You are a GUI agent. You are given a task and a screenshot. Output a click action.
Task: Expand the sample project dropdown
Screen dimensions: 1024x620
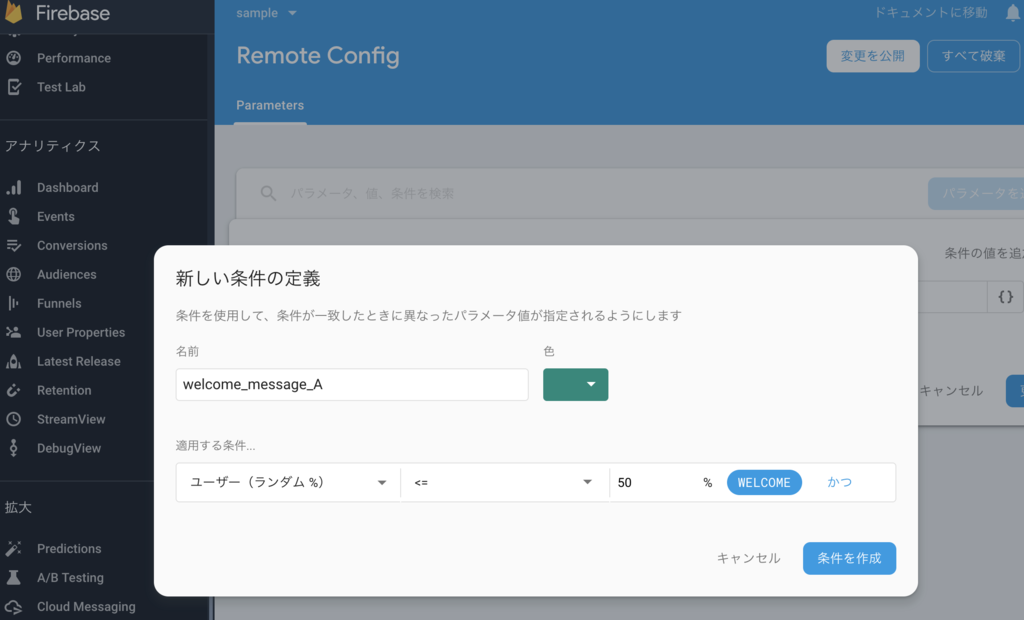tap(266, 13)
